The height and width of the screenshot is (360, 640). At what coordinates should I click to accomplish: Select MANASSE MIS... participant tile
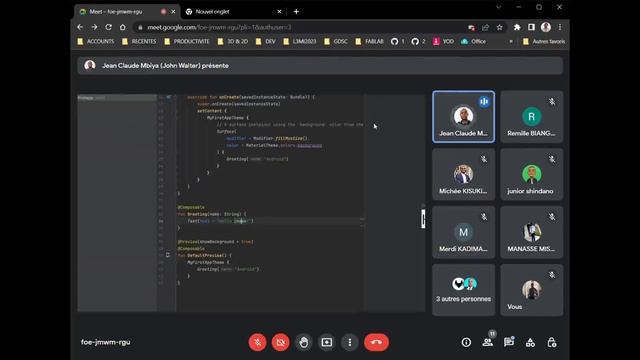coord(531,232)
